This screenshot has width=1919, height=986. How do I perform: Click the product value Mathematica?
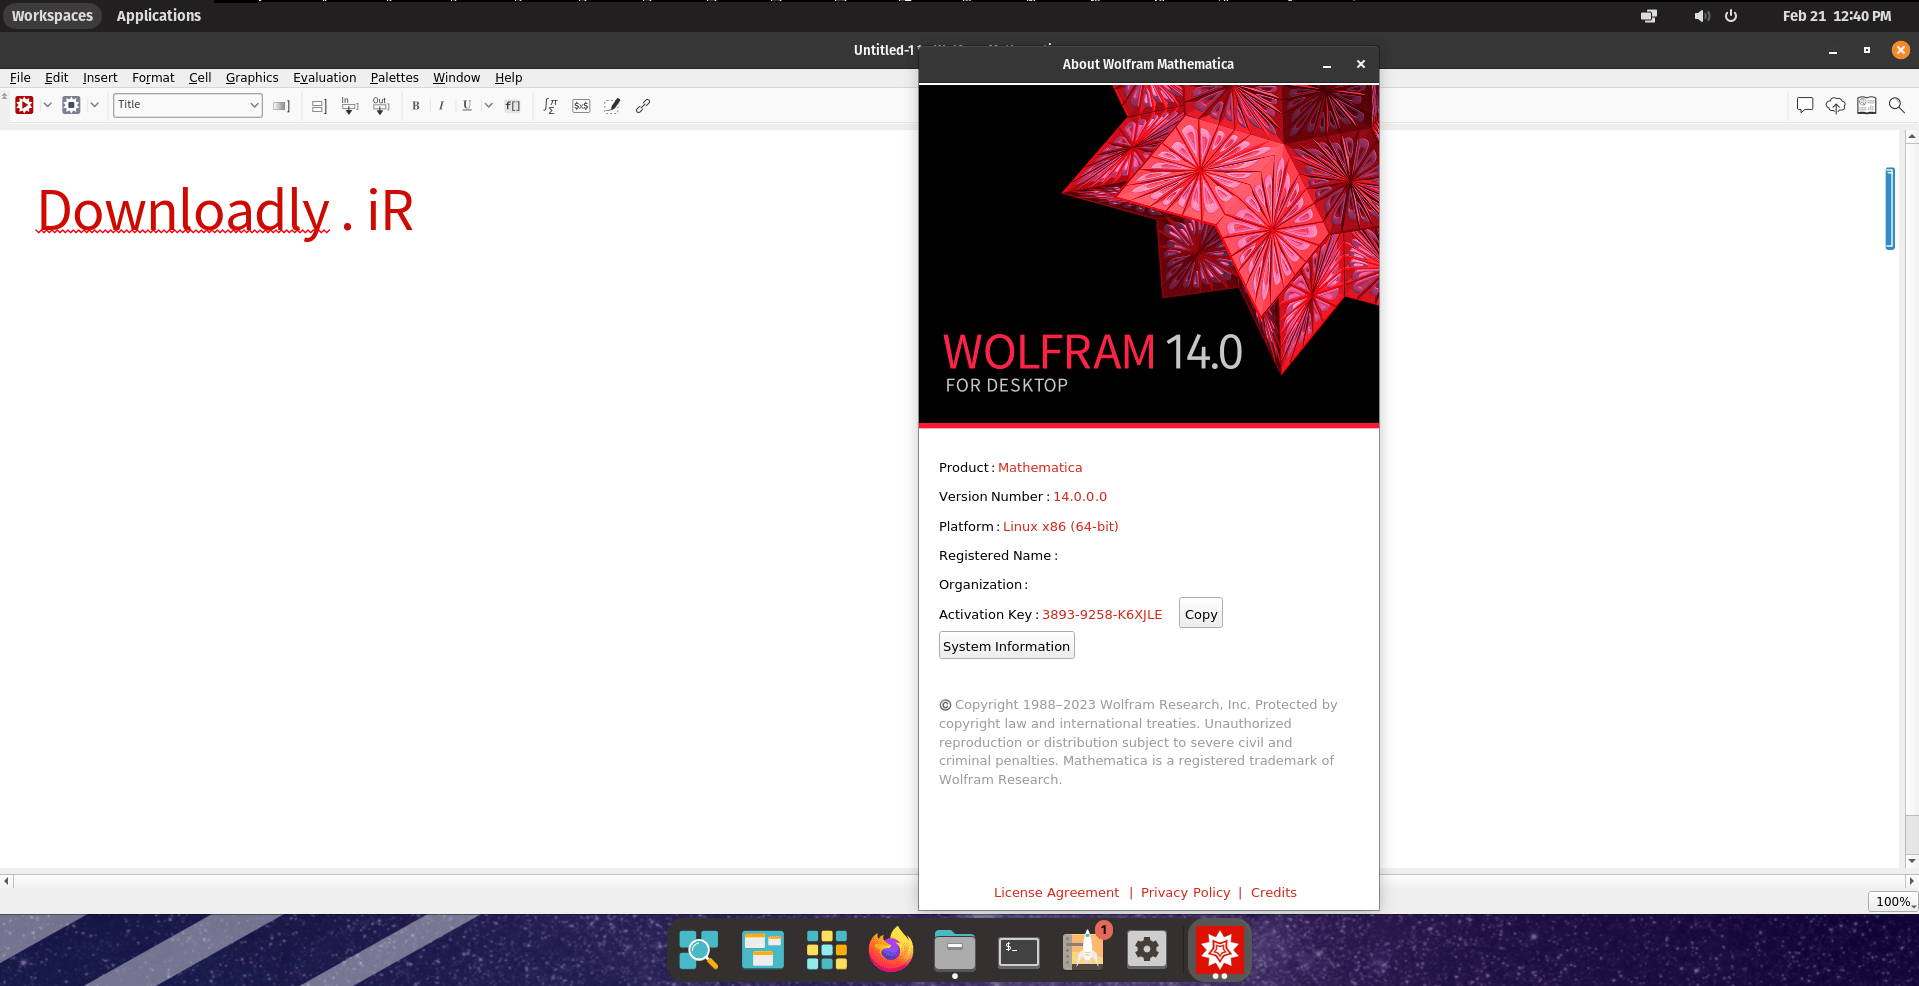[x=1040, y=468]
